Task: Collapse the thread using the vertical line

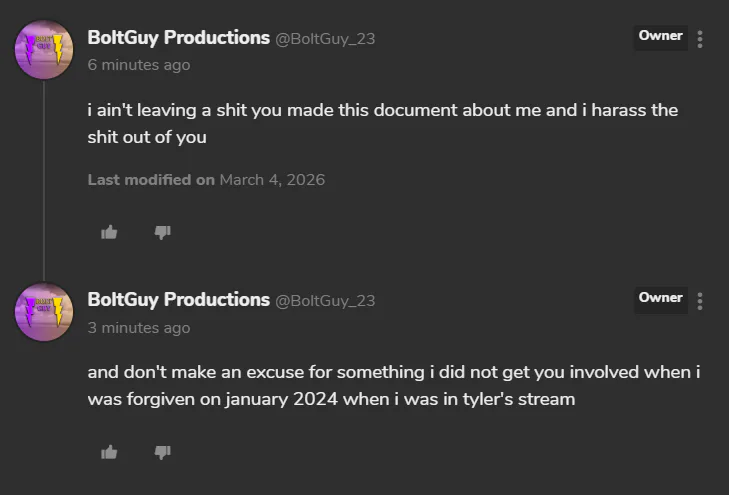Action: tap(44, 180)
